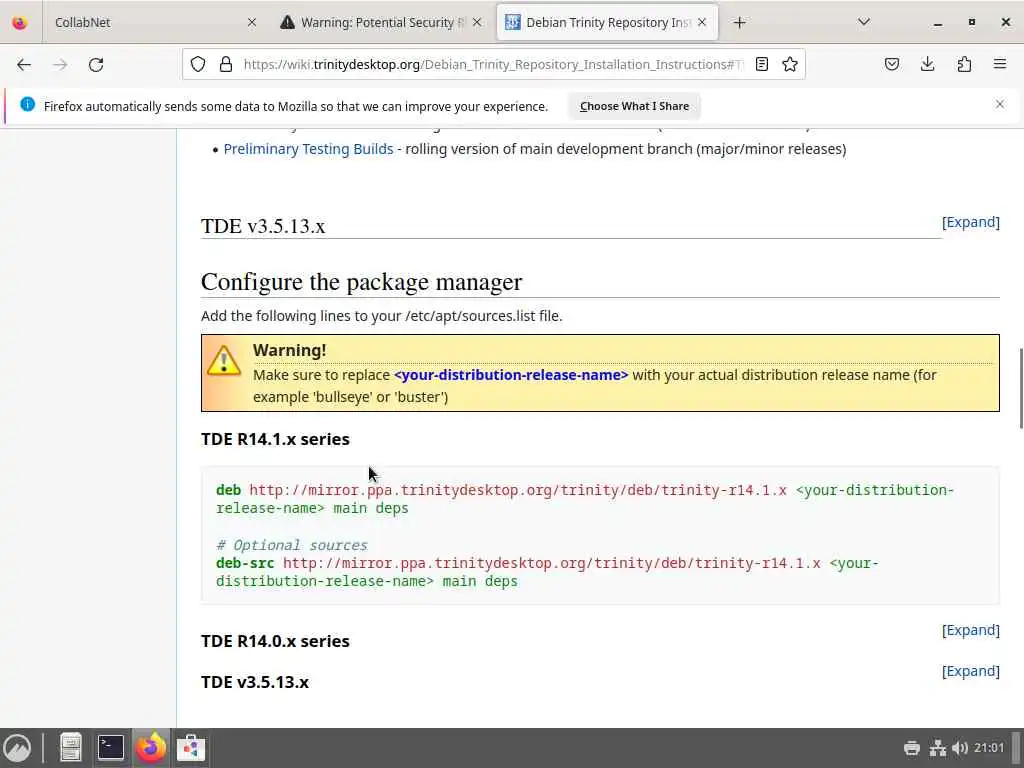Open tracking protection shield icon
Image resolution: width=1024 pixels, height=768 pixels.
(198, 64)
